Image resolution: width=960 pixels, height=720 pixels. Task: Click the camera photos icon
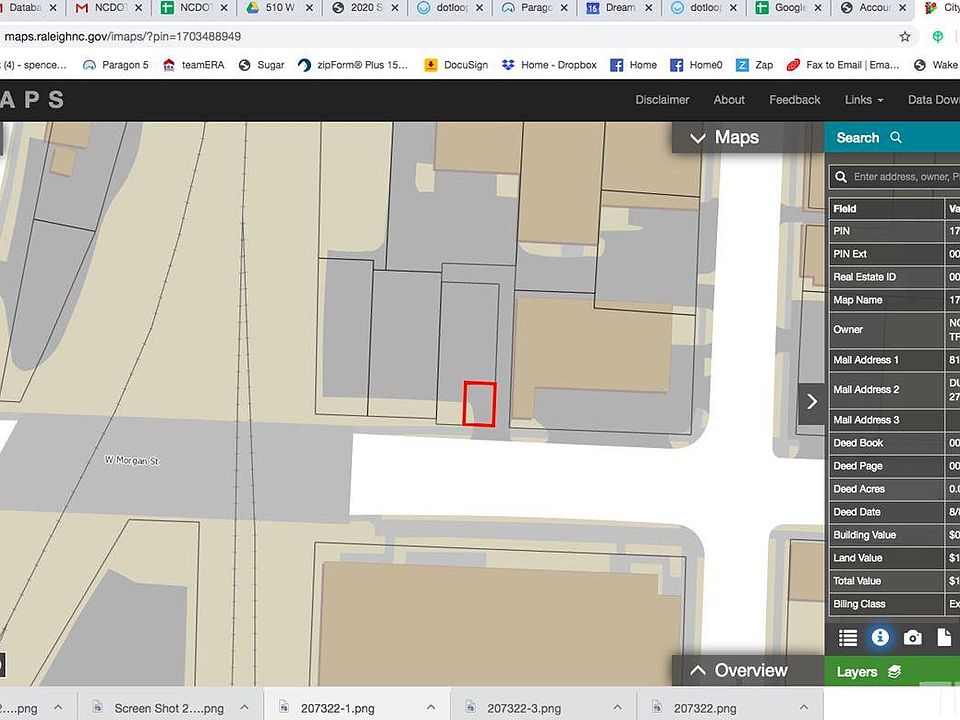912,637
